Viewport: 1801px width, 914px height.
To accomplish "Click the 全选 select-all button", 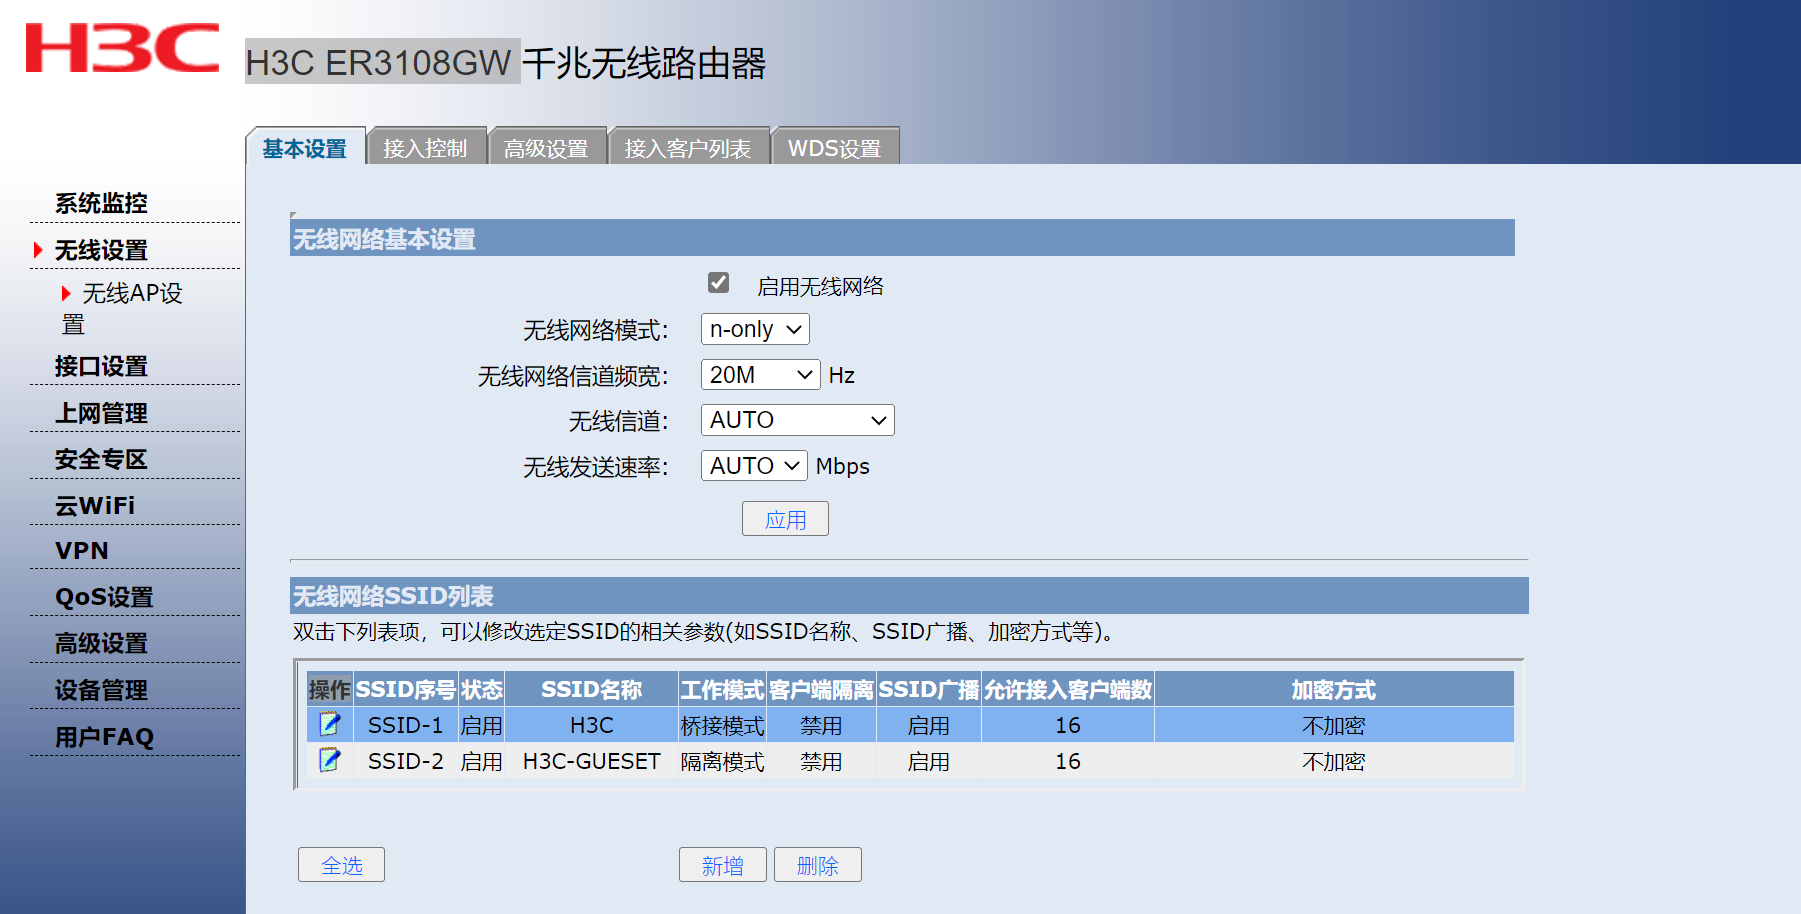I will [341, 865].
